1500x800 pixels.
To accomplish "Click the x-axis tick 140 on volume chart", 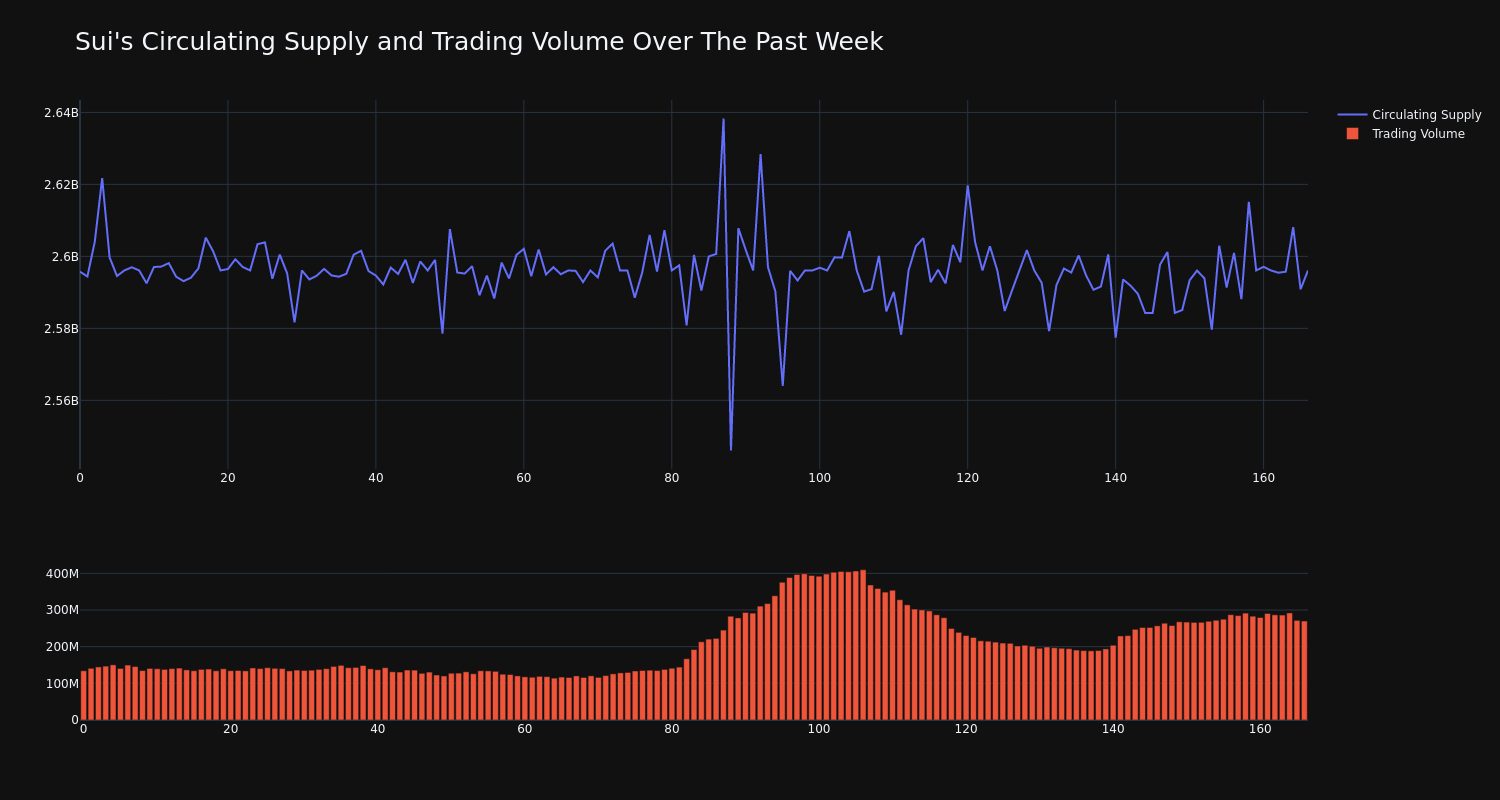I will tap(1113, 729).
